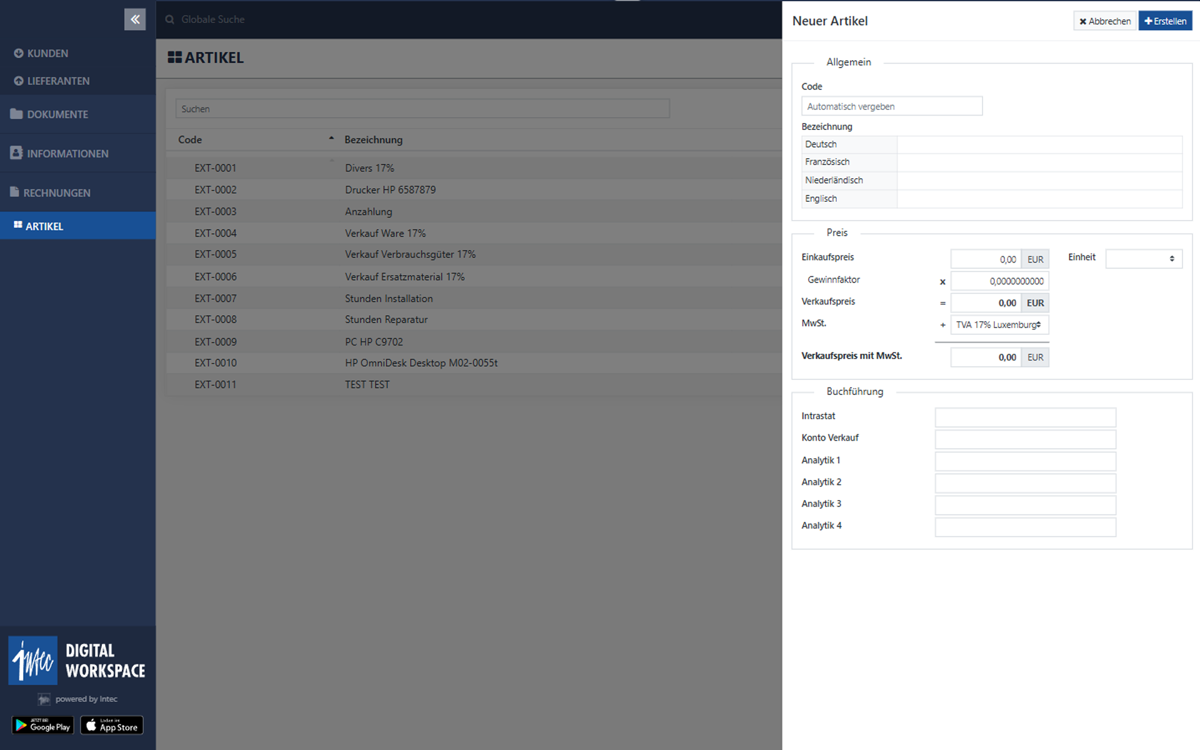Click the Intrastat input field
Viewport: 1200px width, 750px height.
(1025, 417)
